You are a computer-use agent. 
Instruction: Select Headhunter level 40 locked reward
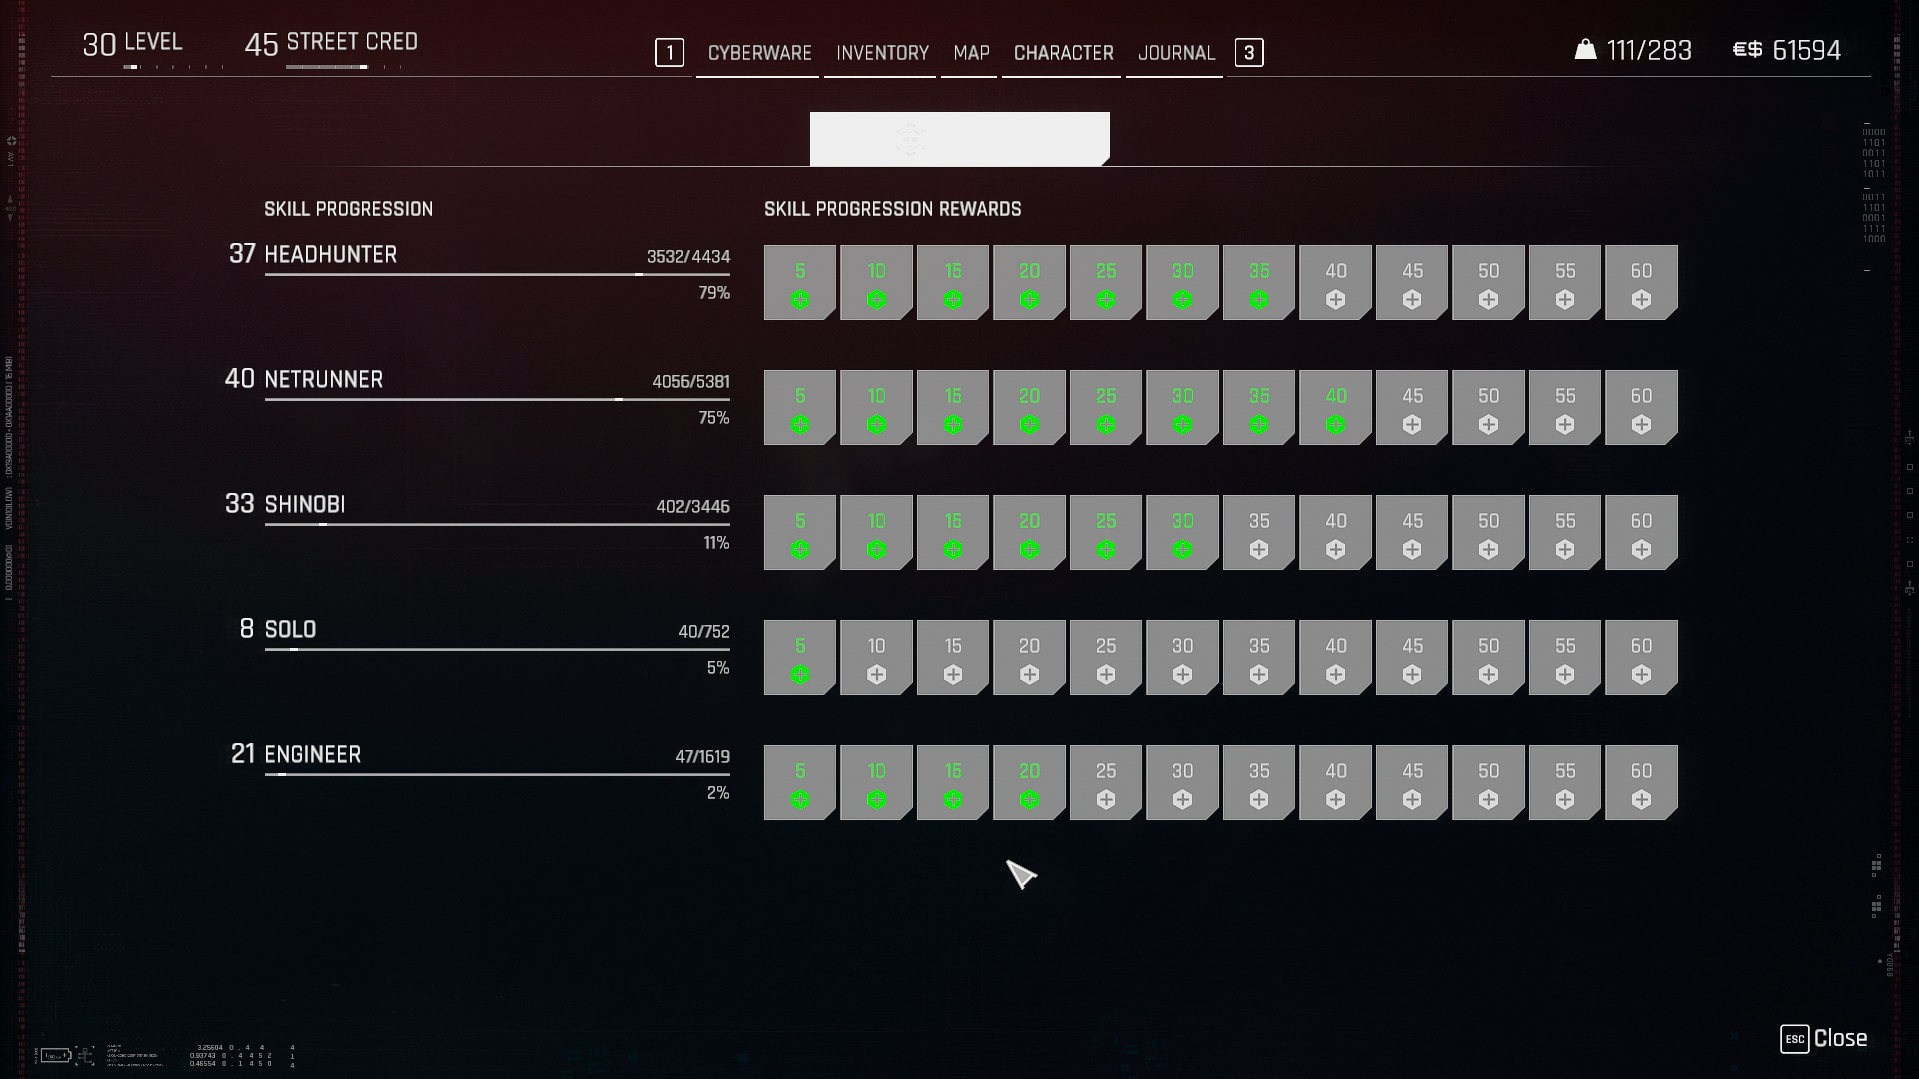pos(1335,283)
